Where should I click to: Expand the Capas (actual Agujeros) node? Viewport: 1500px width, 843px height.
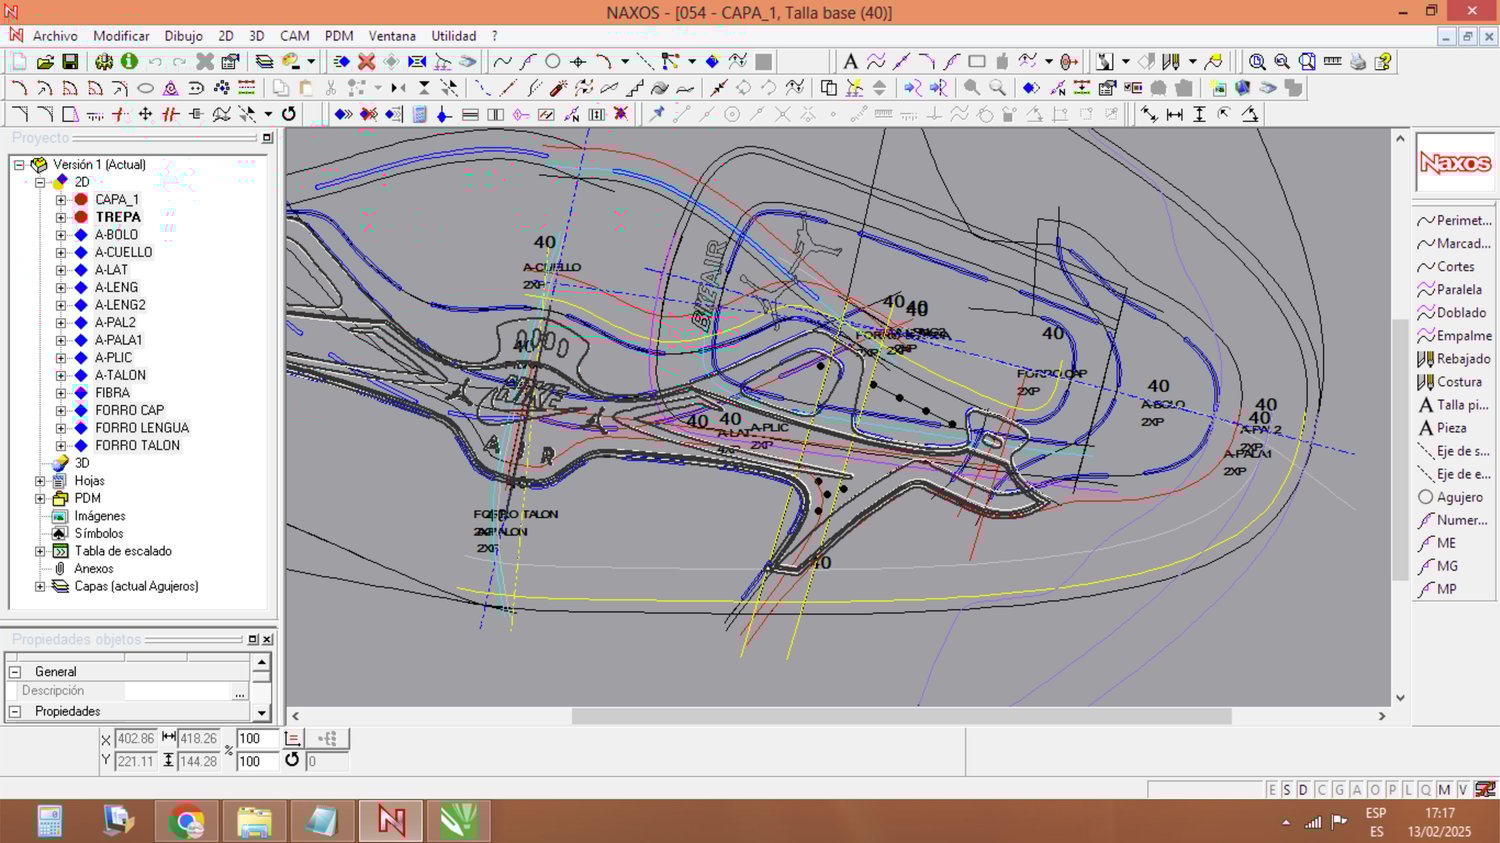(40, 587)
